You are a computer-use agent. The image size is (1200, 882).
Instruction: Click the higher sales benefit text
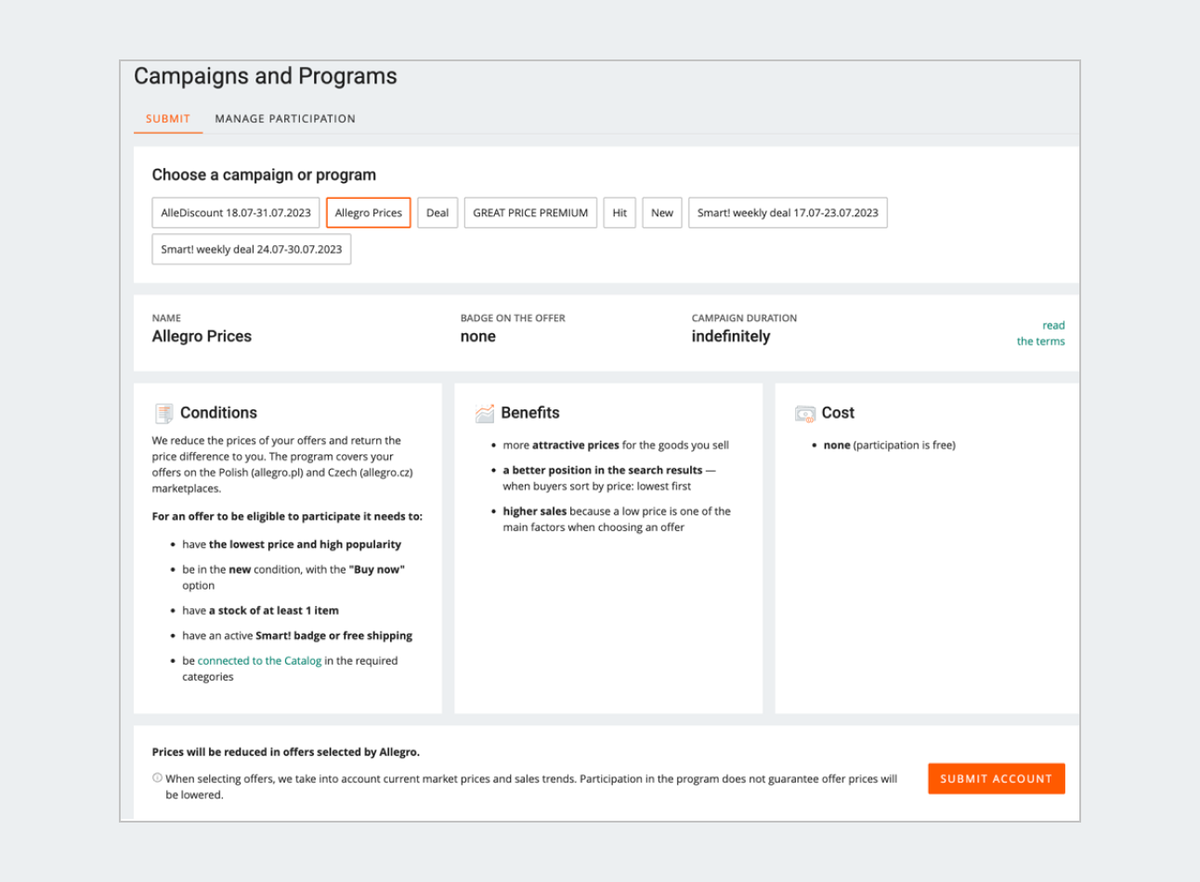pyautogui.click(x=617, y=519)
